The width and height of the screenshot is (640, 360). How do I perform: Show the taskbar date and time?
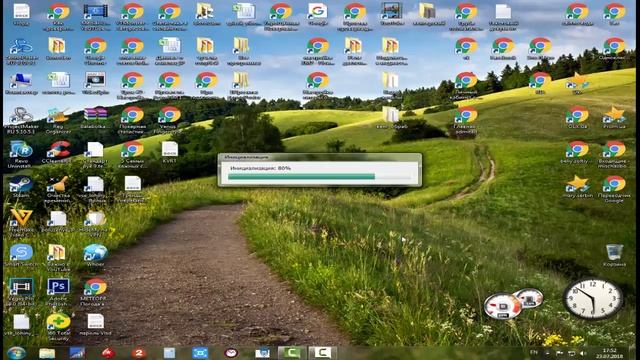[x=609, y=353]
